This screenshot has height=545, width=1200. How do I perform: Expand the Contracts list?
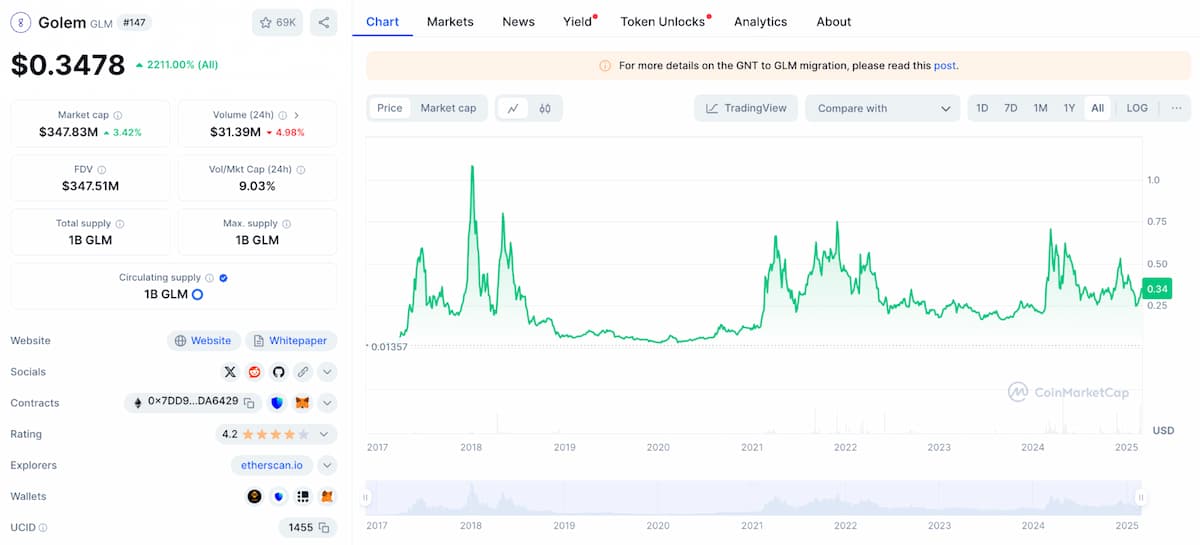[x=327, y=403]
